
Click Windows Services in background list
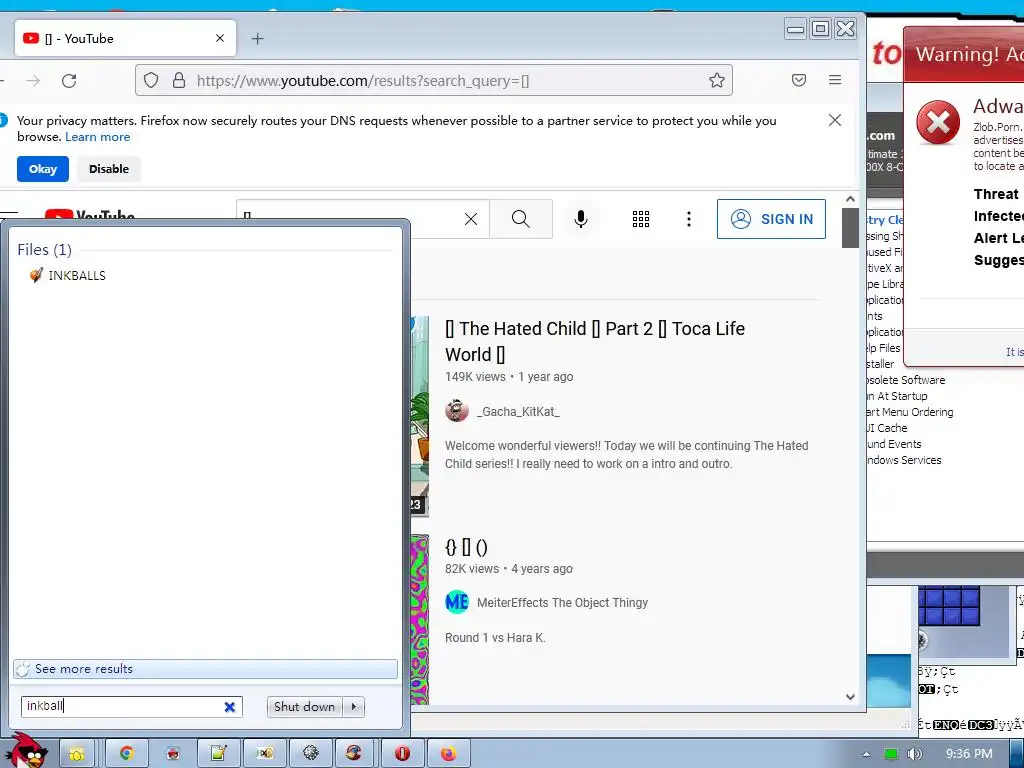904,460
